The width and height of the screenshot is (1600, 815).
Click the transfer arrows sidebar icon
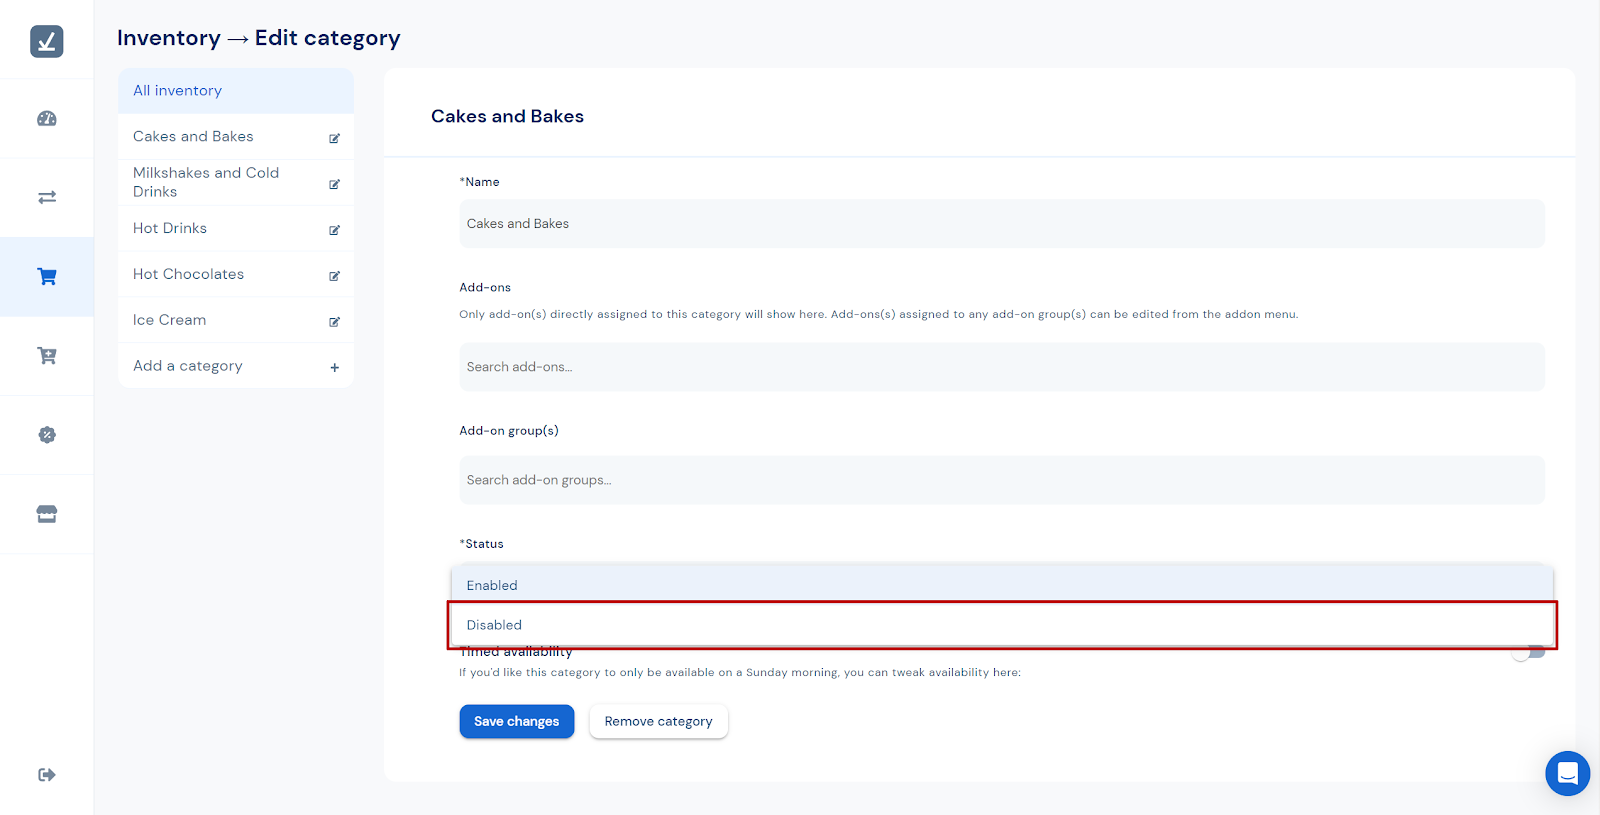click(x=47, y=197)
